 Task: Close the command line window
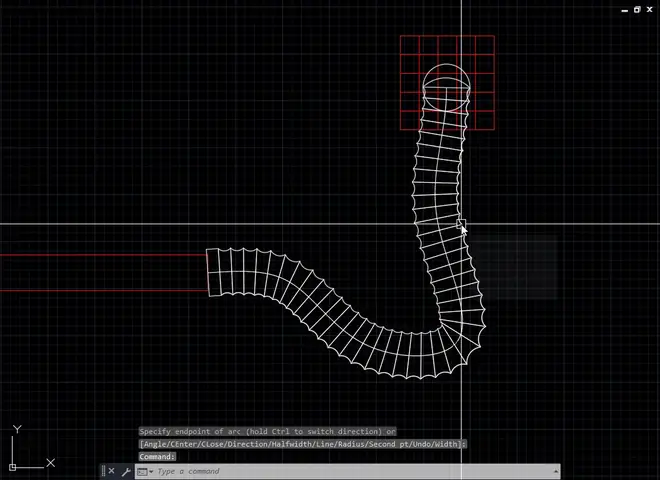pyautogui.click(x=111, y=471)
